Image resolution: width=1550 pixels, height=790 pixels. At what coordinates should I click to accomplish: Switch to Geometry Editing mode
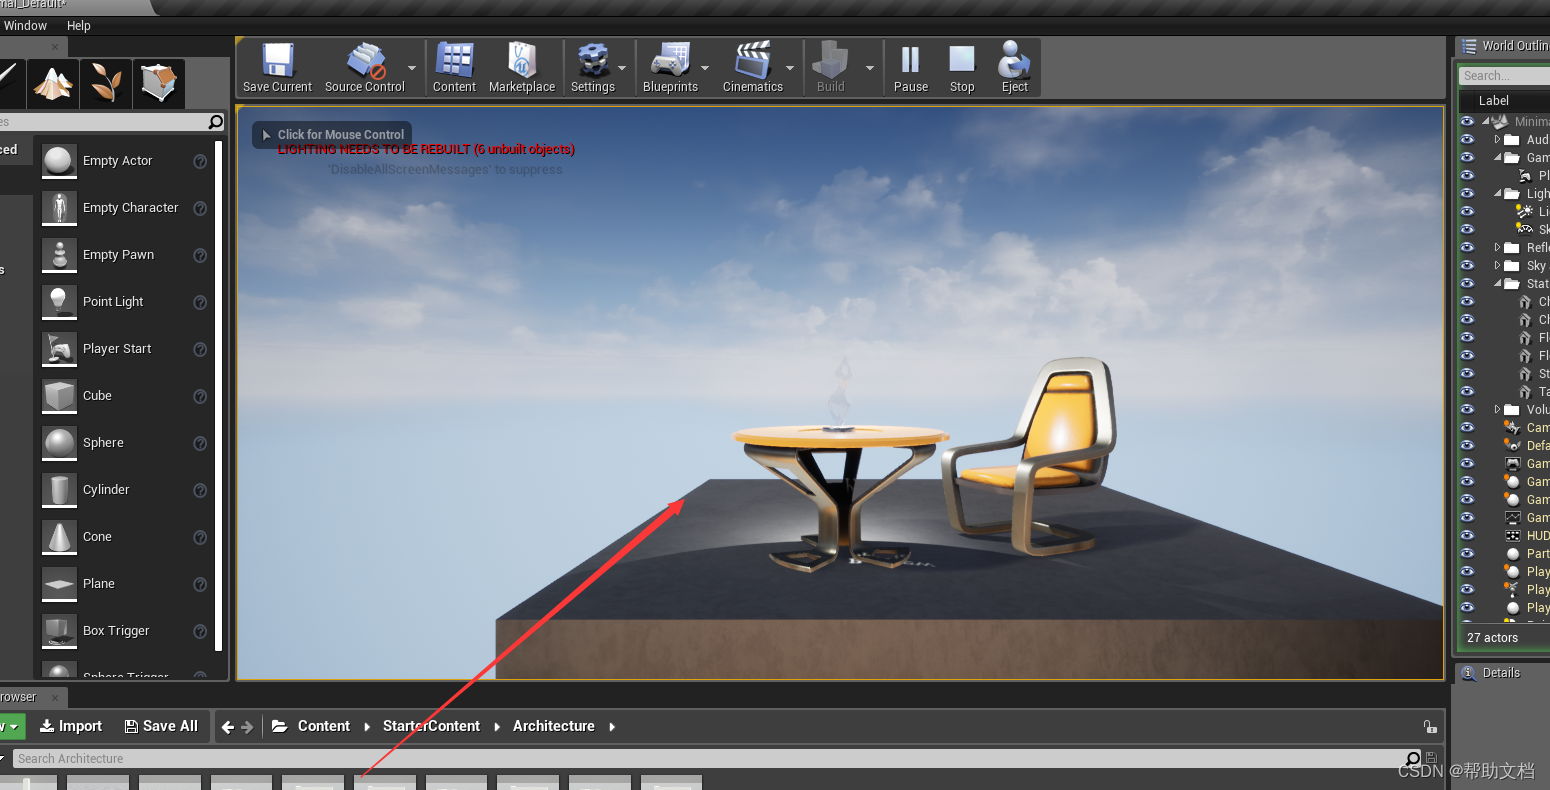click(159, 83)
